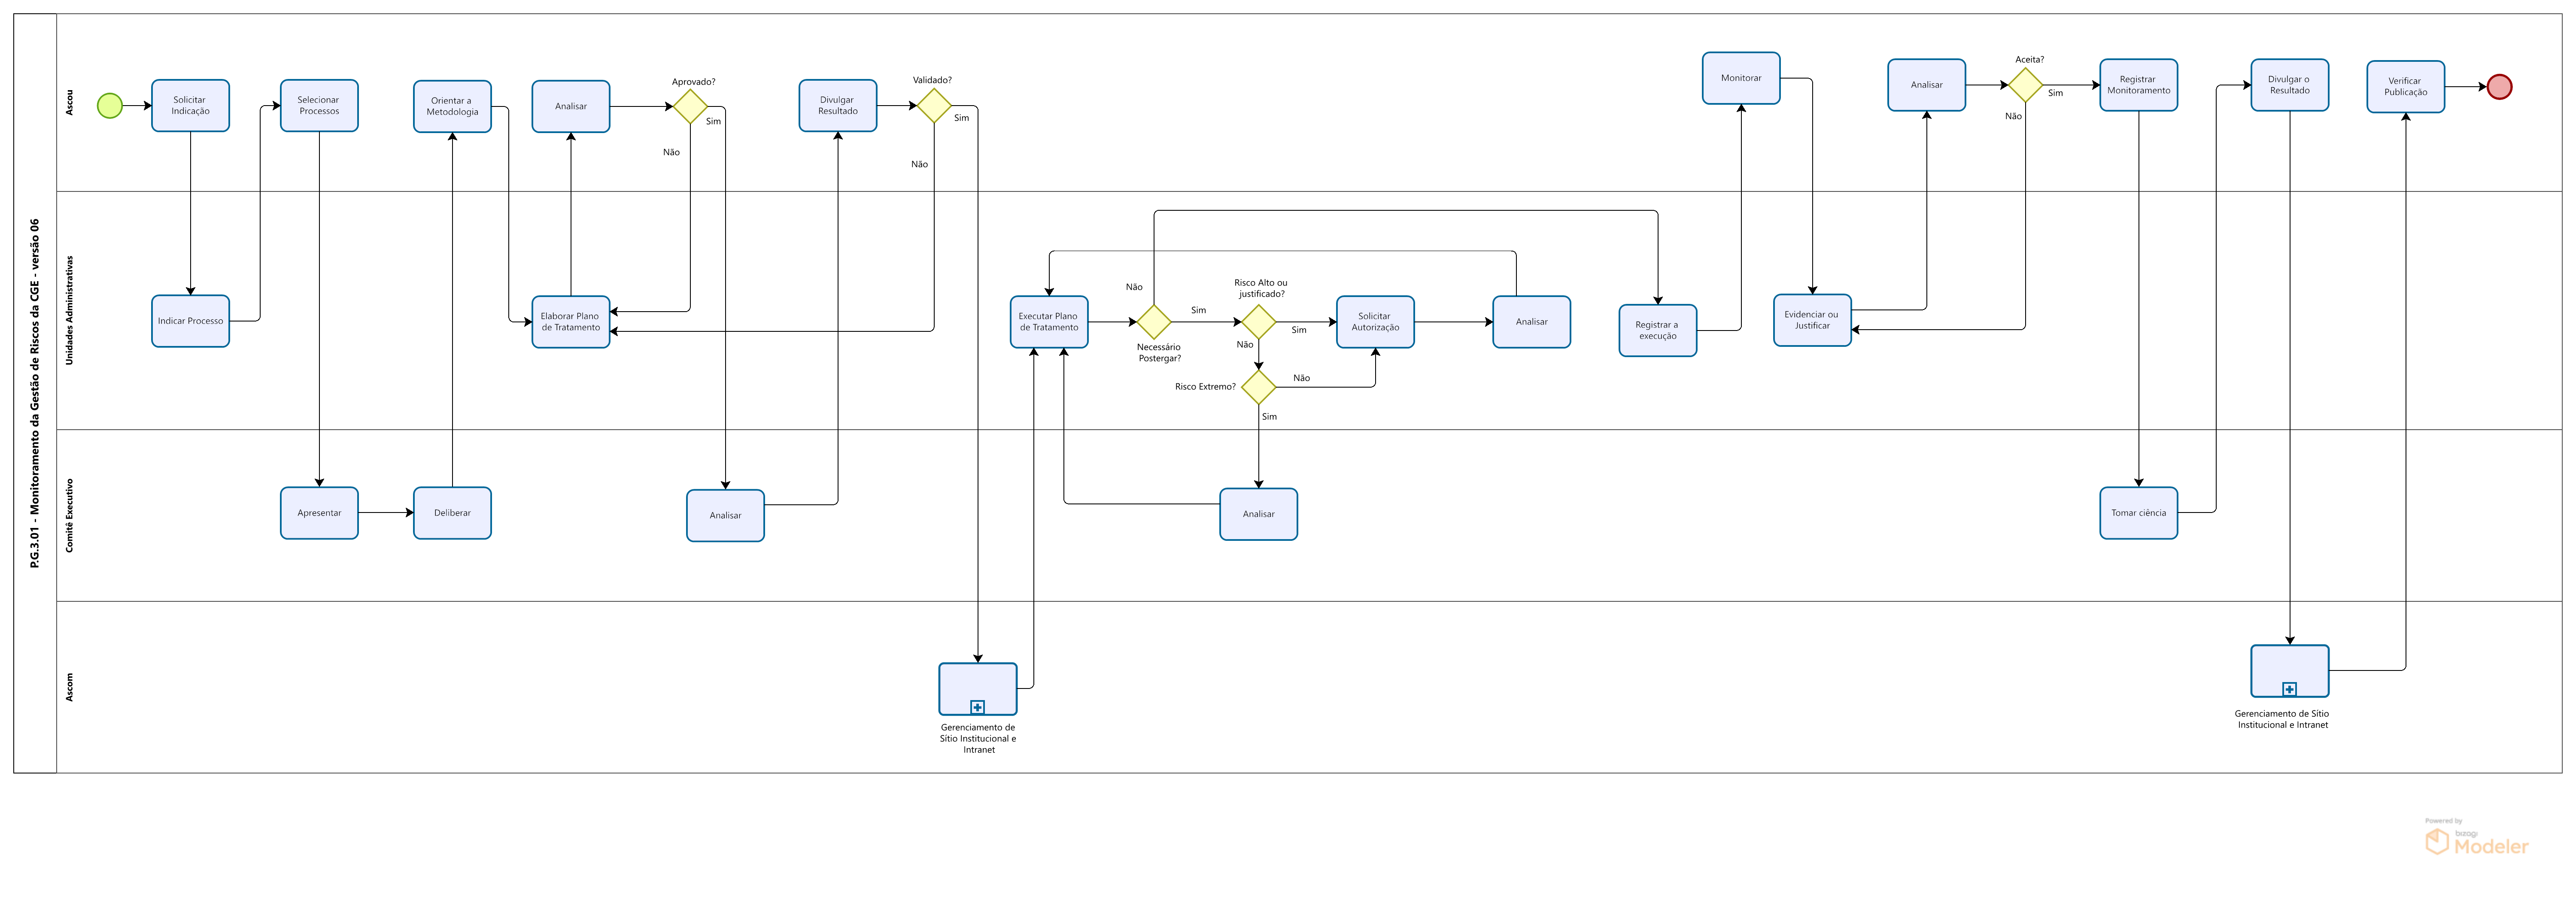
Task: Select Comitê 'Analisar' task feeding 'Divulgar Resultado'
Action: [x=726, y=516]
